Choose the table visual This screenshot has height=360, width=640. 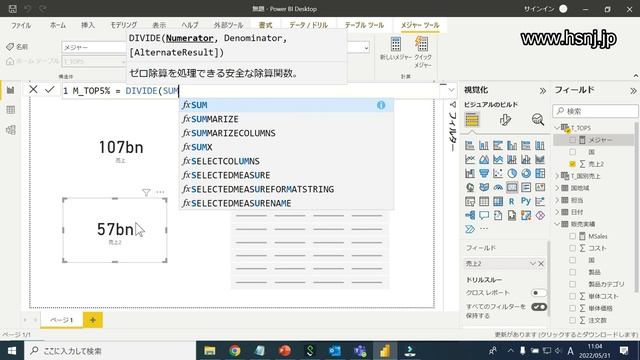point(484,201)
